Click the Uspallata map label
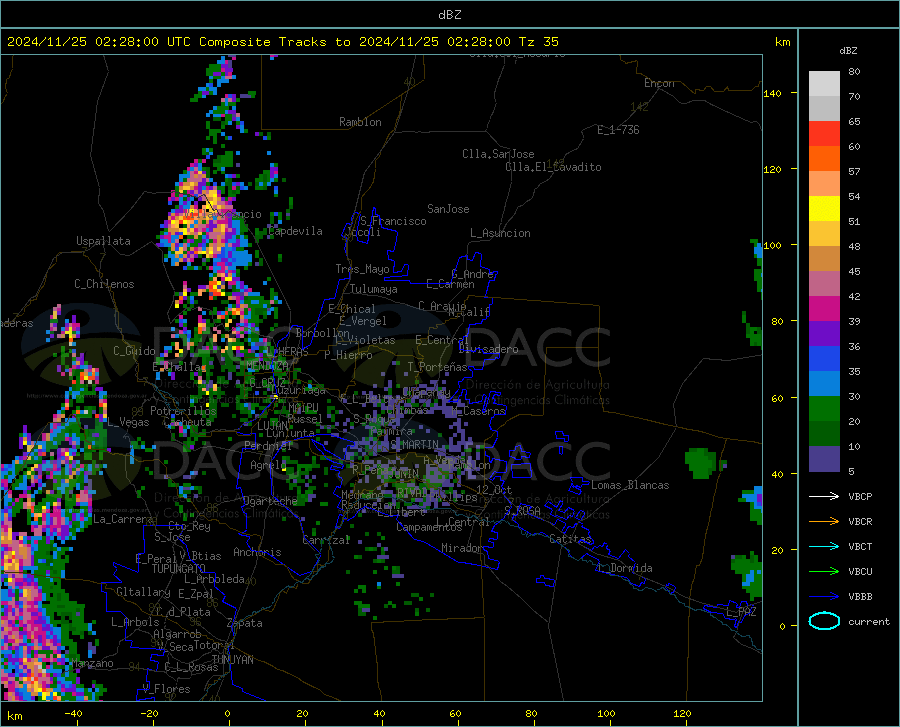900x727 pixels. [103, 241]
